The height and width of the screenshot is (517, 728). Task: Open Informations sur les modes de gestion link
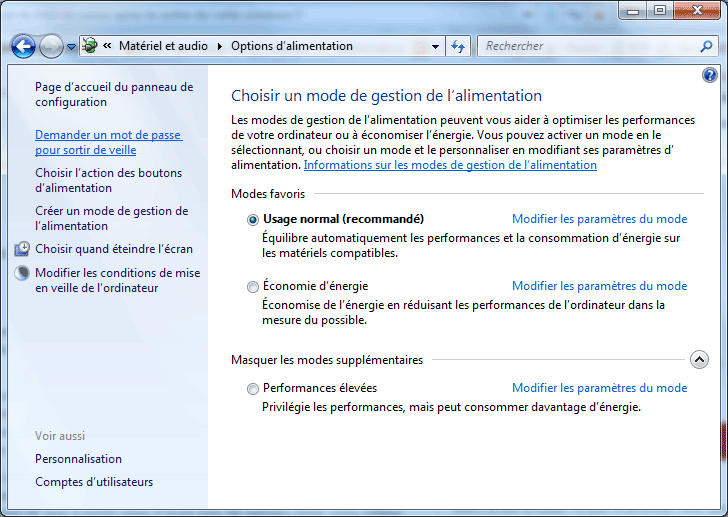pos(450,165)
